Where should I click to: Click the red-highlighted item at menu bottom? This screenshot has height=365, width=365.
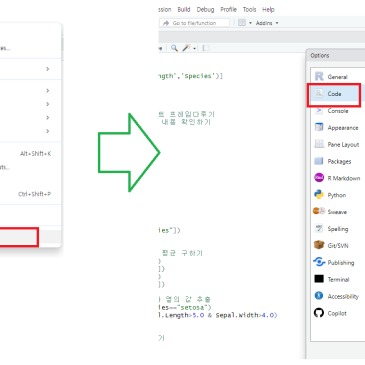click(19, 237)
